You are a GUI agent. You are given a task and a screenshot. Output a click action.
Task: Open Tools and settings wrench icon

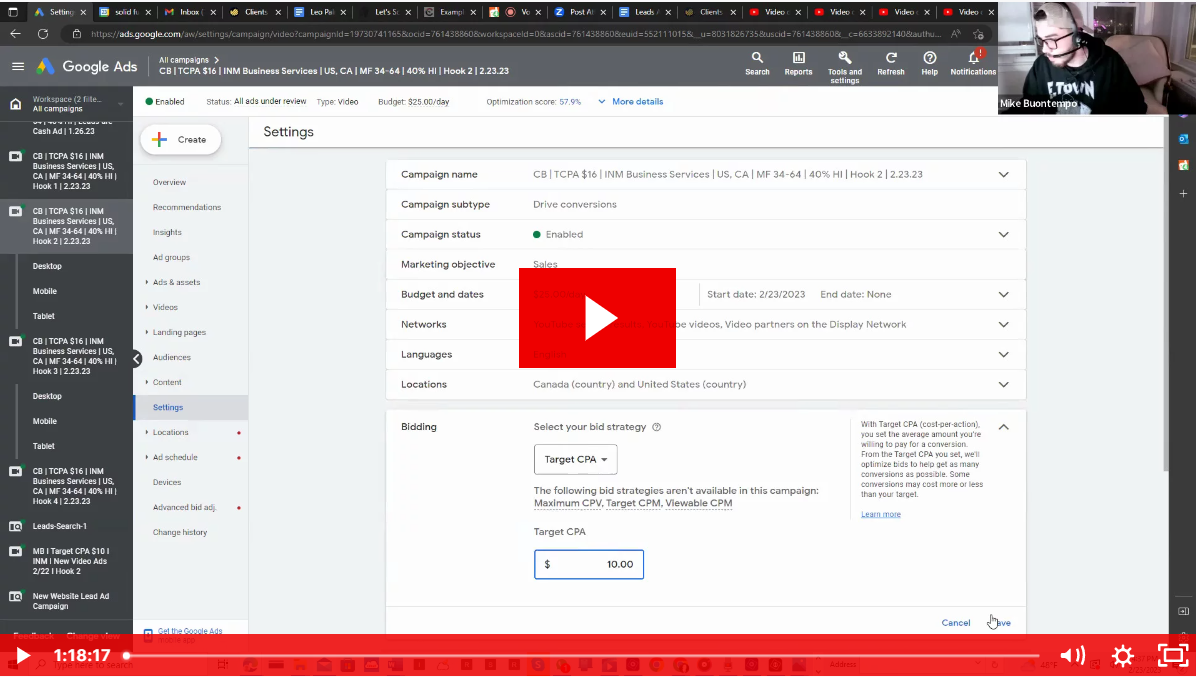tap(844, 59)
